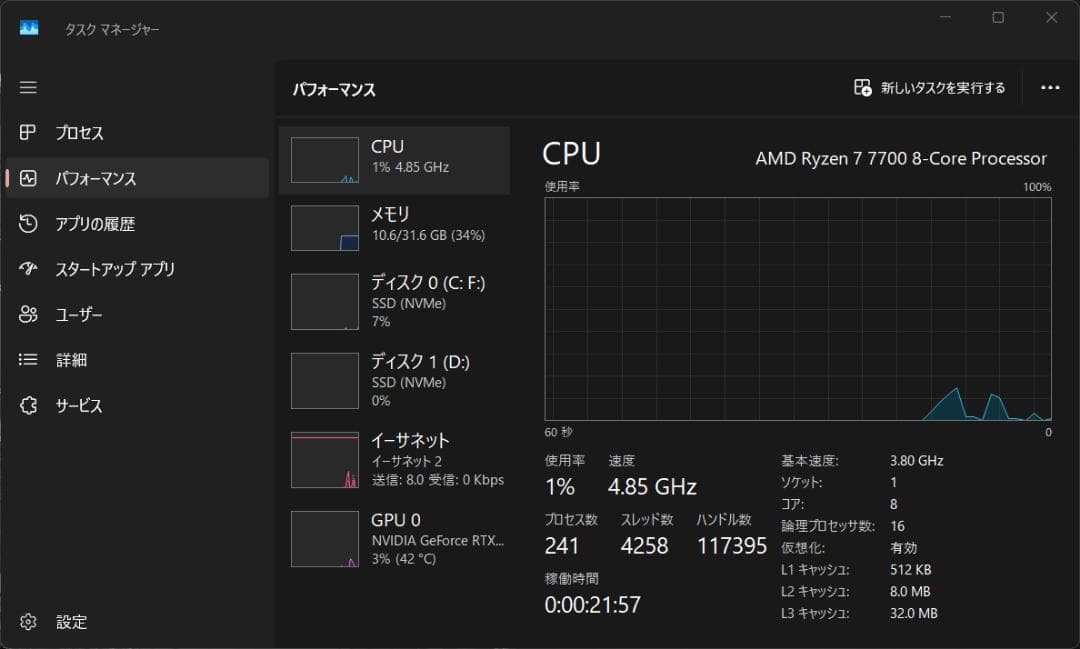Viewport: 1080px width, 649px height.
Task: Click the CPU mini graph preview
Action: click(x=324, y=159)
